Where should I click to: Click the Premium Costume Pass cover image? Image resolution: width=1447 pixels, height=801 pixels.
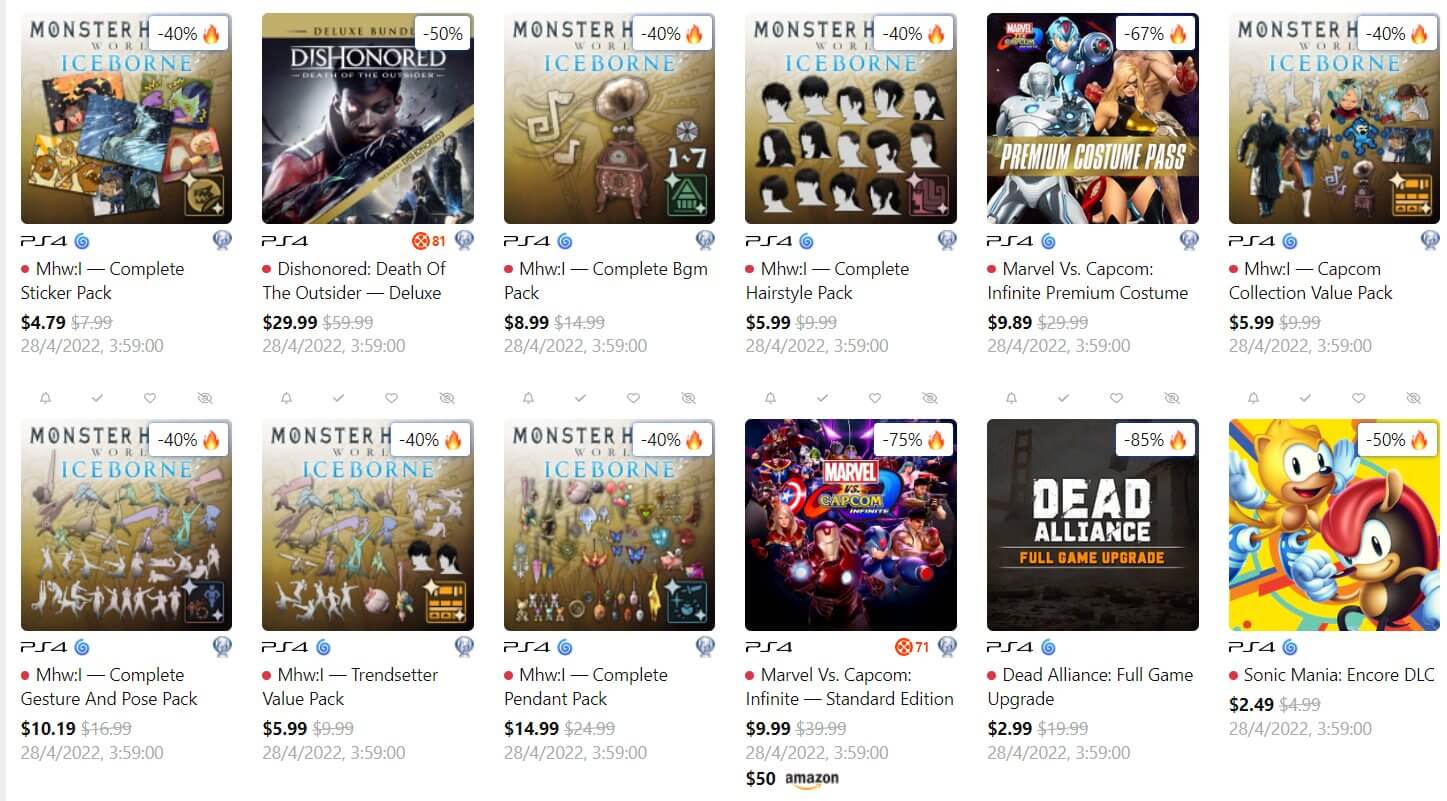tap(1092, 118)
